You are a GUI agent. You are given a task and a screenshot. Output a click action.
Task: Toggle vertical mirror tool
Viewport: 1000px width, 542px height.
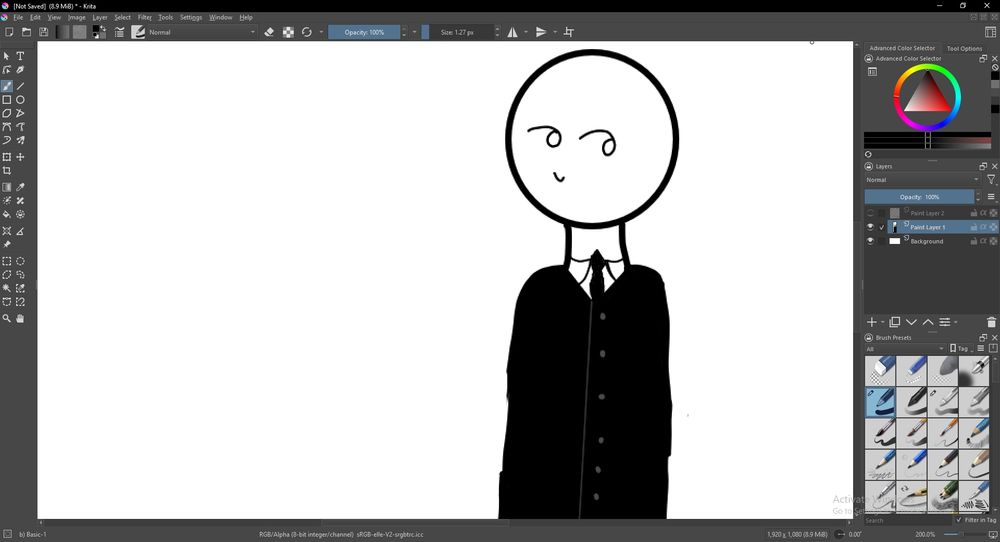[541, 32]
